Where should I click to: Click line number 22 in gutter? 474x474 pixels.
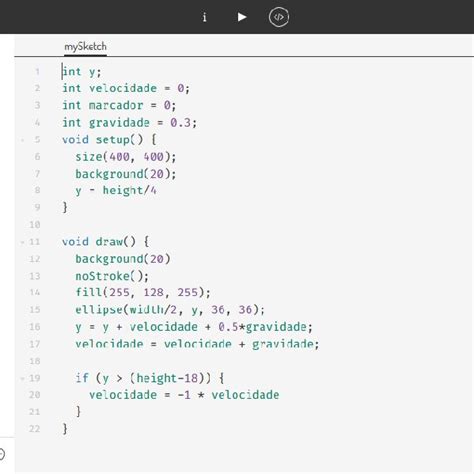[35, 429]
